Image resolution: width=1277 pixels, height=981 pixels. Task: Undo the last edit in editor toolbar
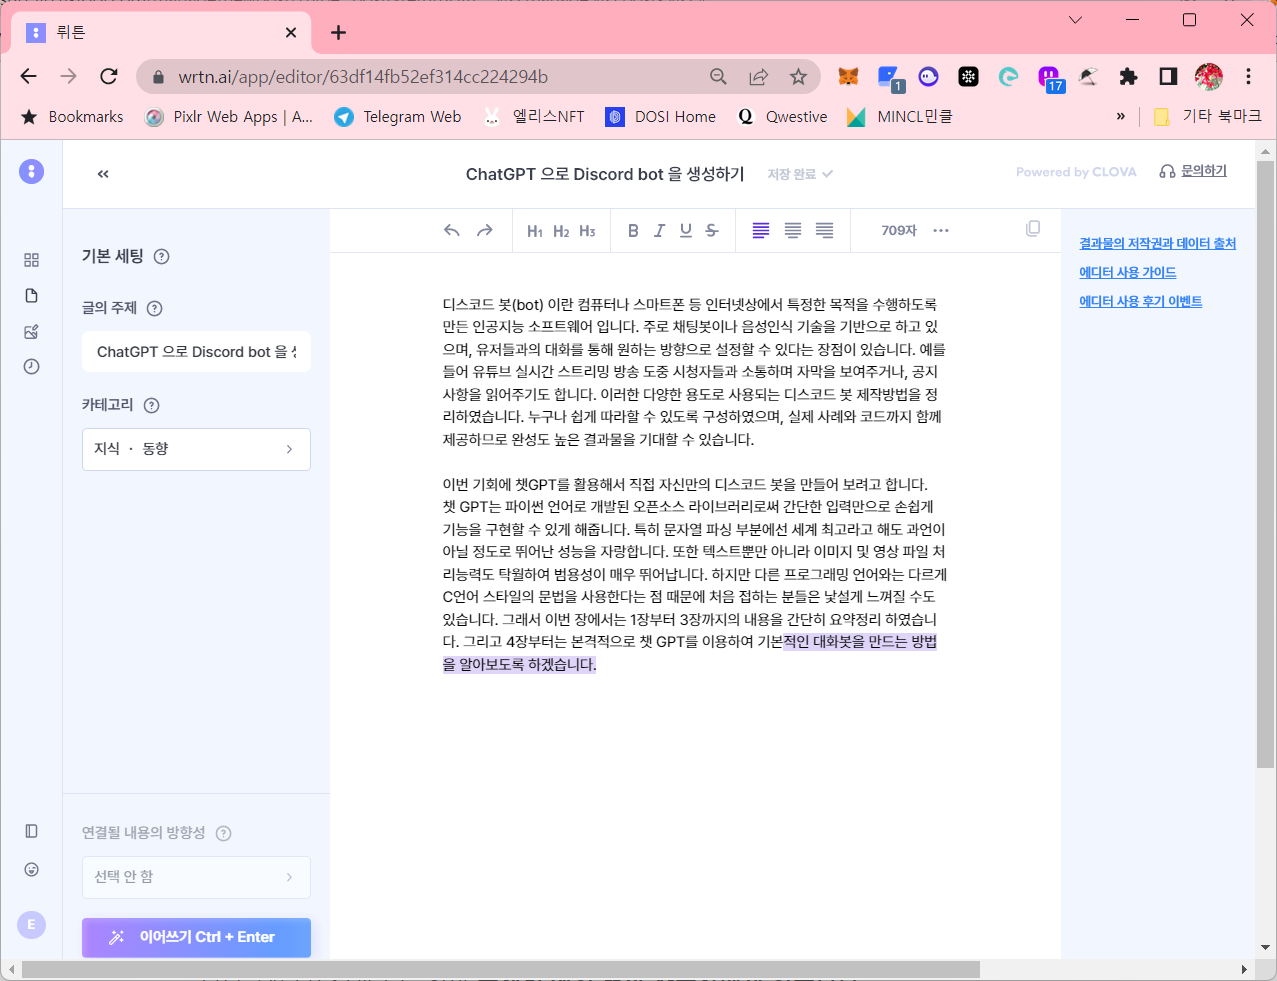(452, 230)
